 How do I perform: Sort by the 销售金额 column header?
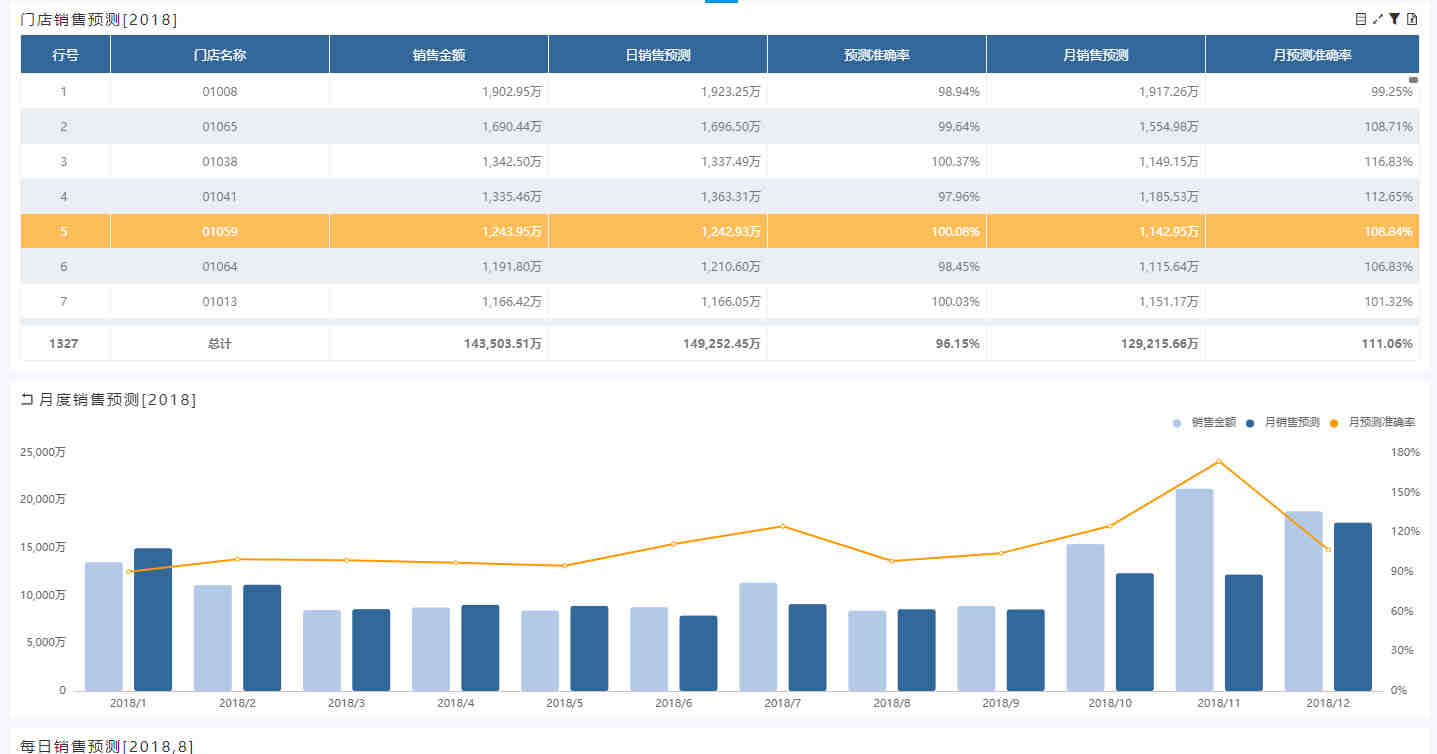pos(439,55)
